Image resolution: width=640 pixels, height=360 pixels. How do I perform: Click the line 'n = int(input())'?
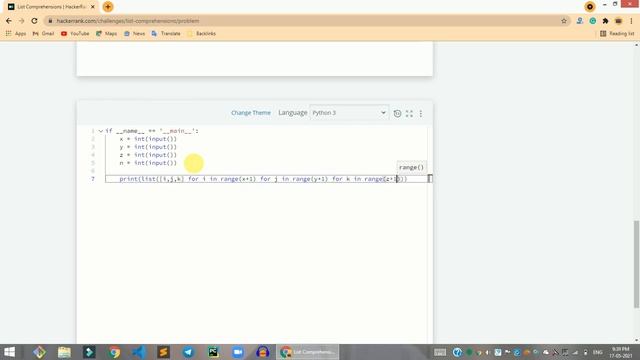[148, 163]
